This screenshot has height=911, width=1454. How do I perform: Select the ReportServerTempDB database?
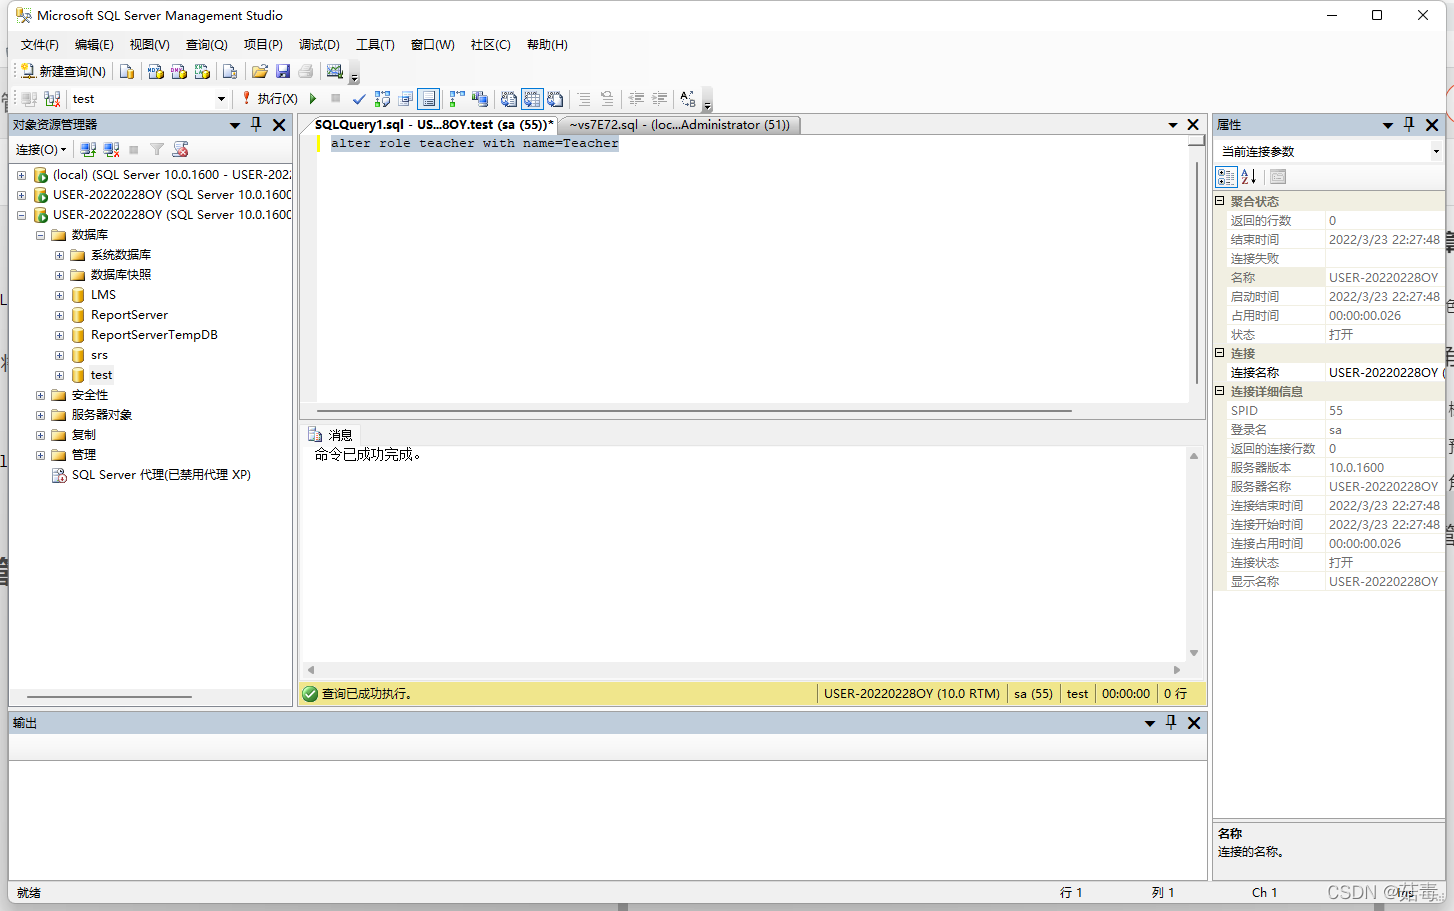[x=154, y=335]
